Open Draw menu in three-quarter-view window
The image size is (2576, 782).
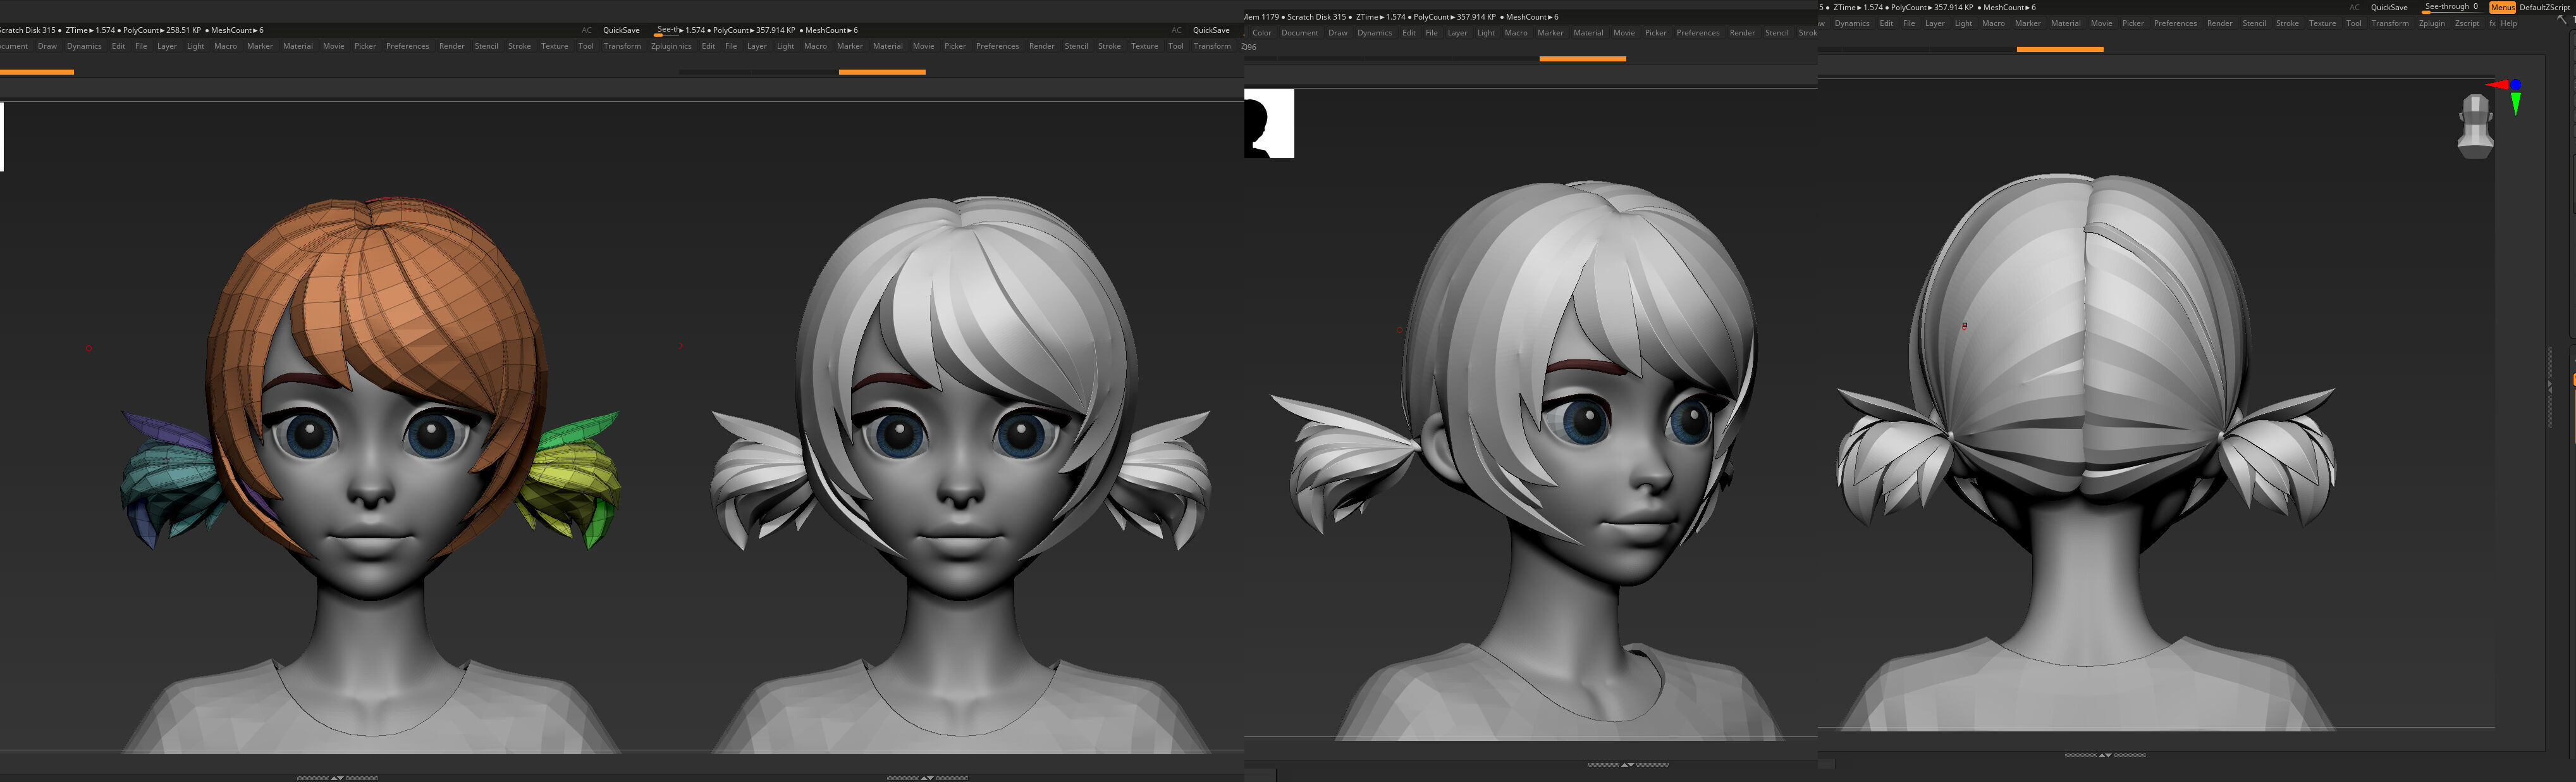[1337, 33]
